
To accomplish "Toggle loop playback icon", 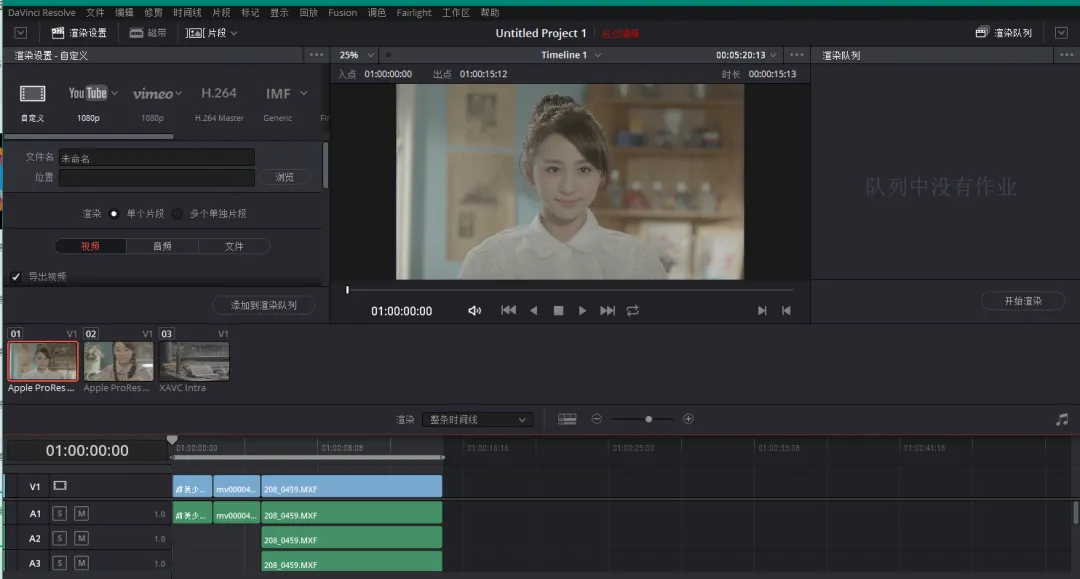I will (632, 311).
